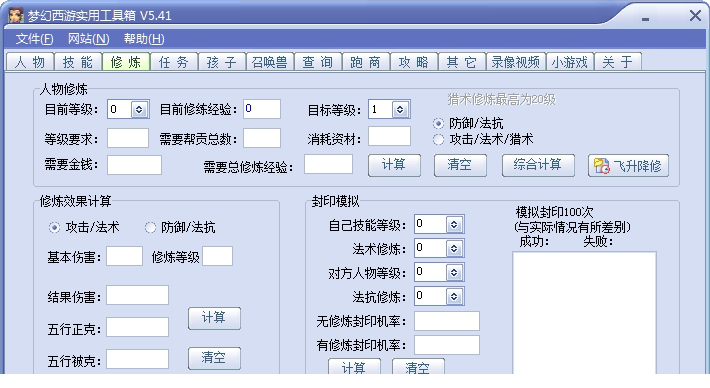This screenshot has width=710, height=388.
Task: Focus the 基本伤害 input field
Action: [125, 256]
